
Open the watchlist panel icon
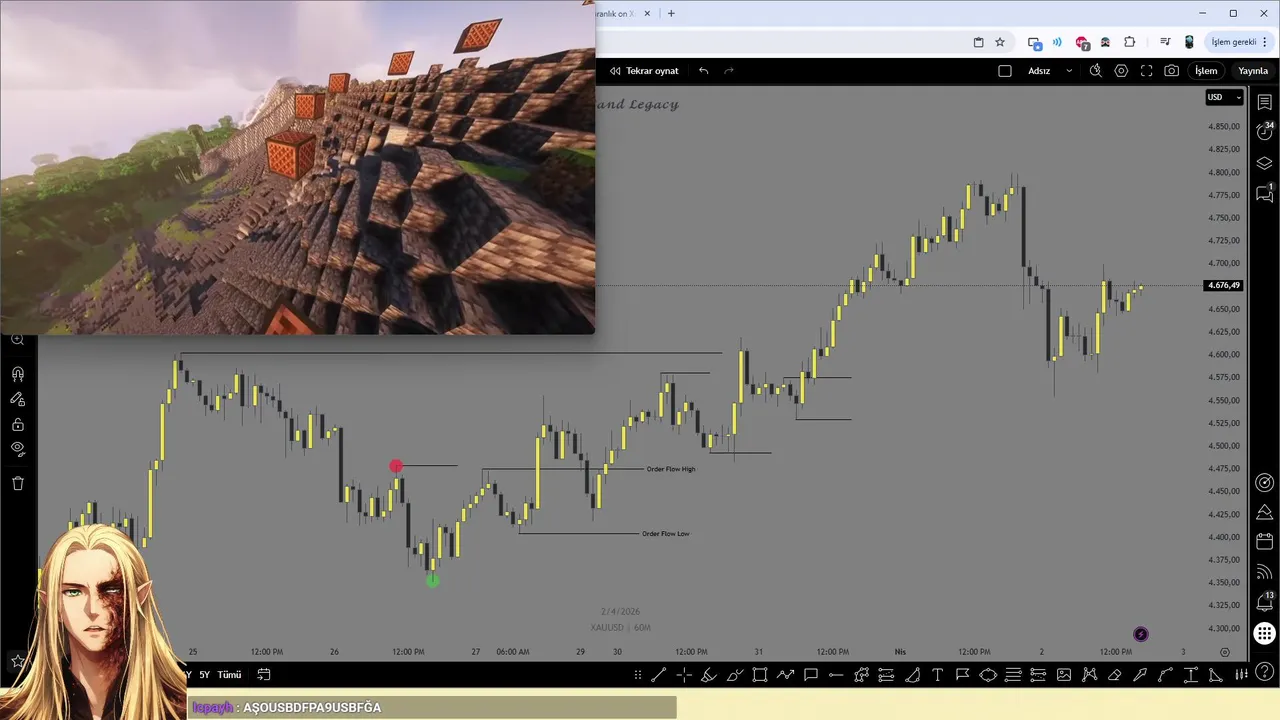1265,103
